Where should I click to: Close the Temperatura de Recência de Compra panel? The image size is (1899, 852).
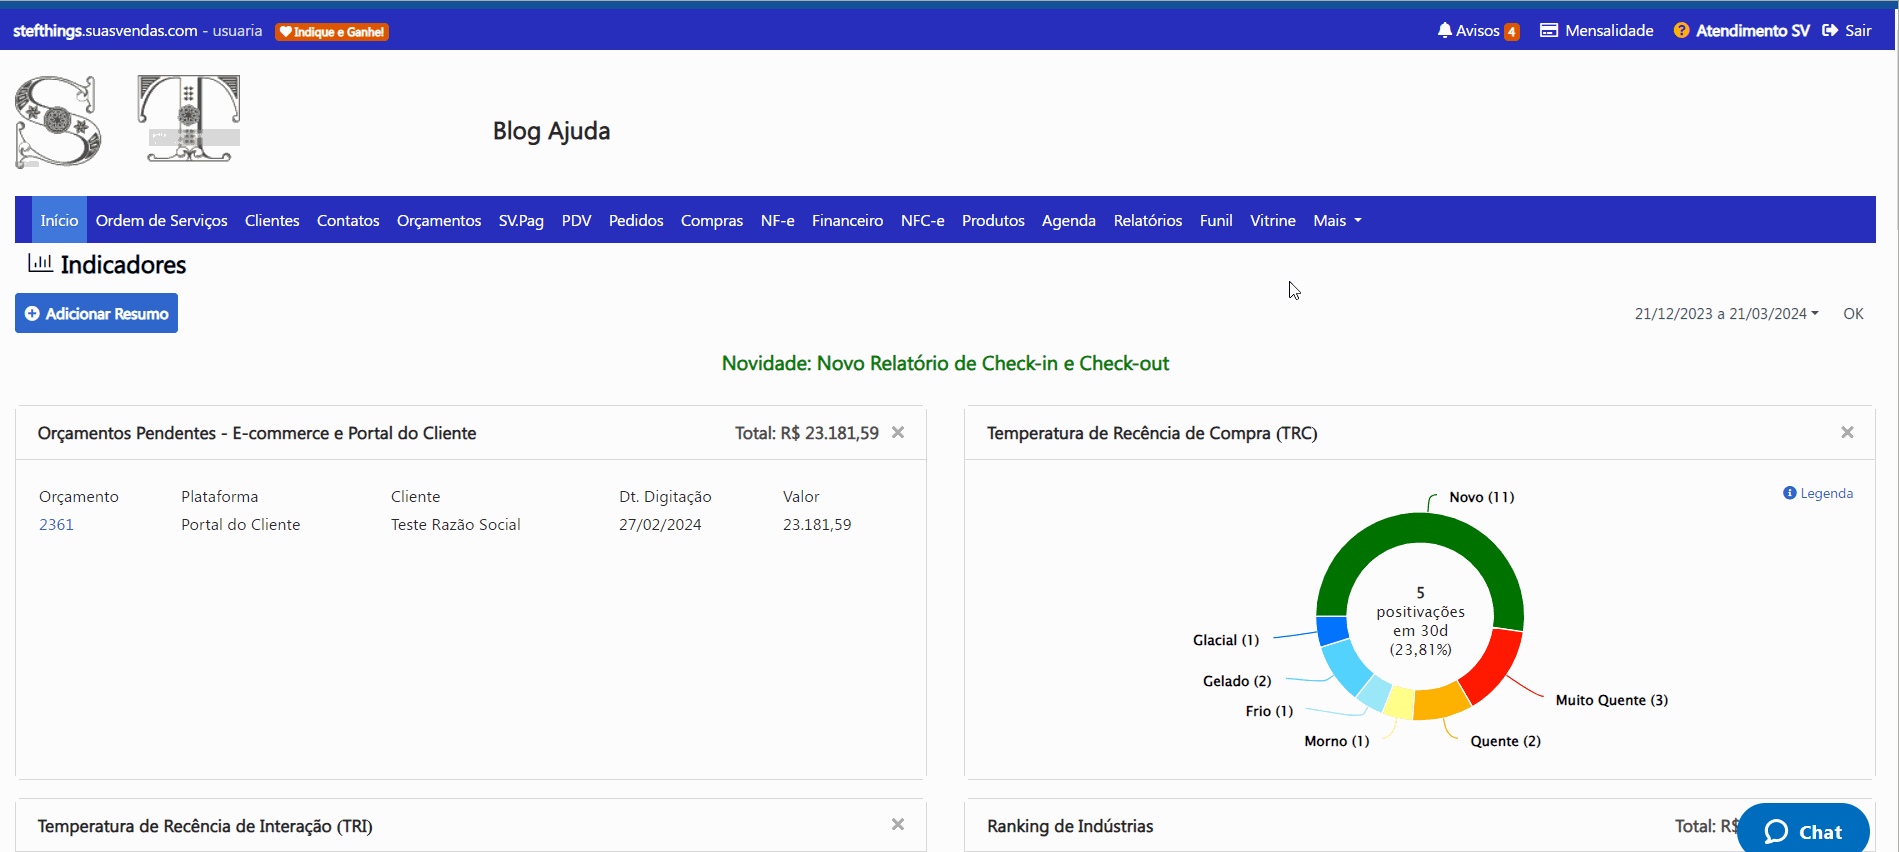(1847, 432)
